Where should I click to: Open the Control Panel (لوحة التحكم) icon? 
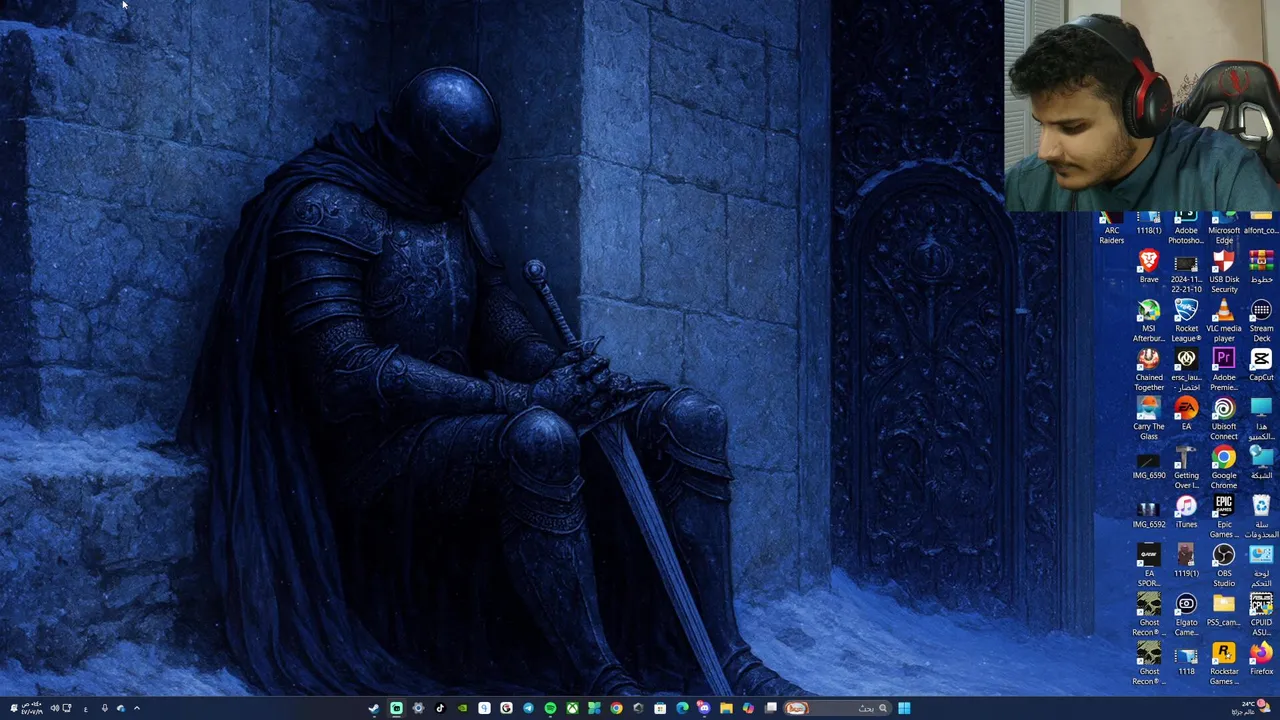[1261, 566]
